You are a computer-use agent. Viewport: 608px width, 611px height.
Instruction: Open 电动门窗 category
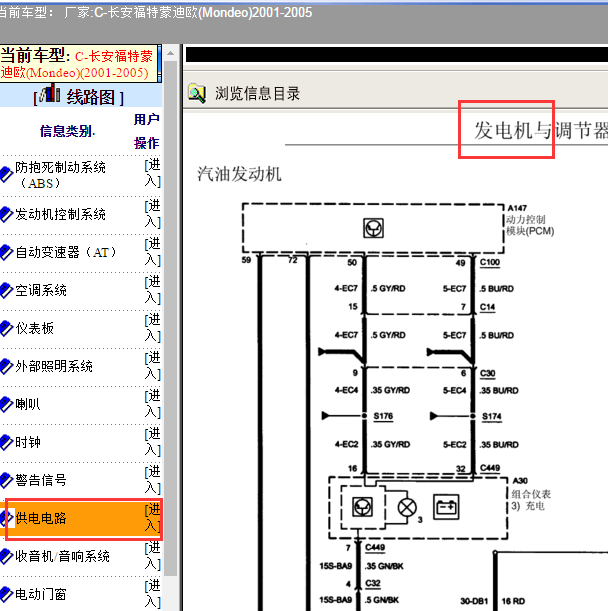coord(41,594)
